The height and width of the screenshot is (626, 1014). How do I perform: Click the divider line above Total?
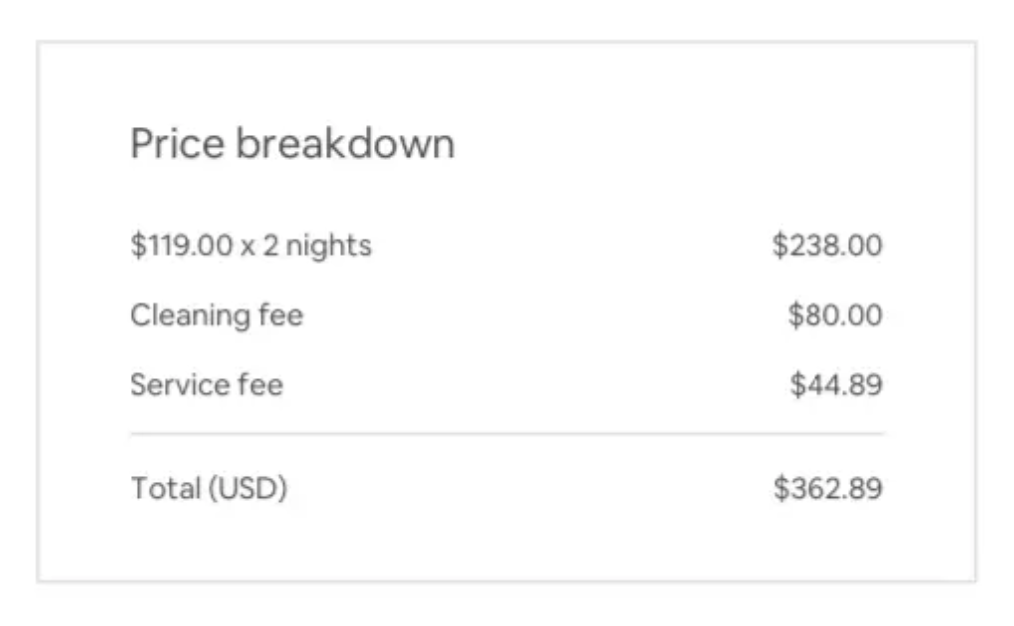[507, 434]
